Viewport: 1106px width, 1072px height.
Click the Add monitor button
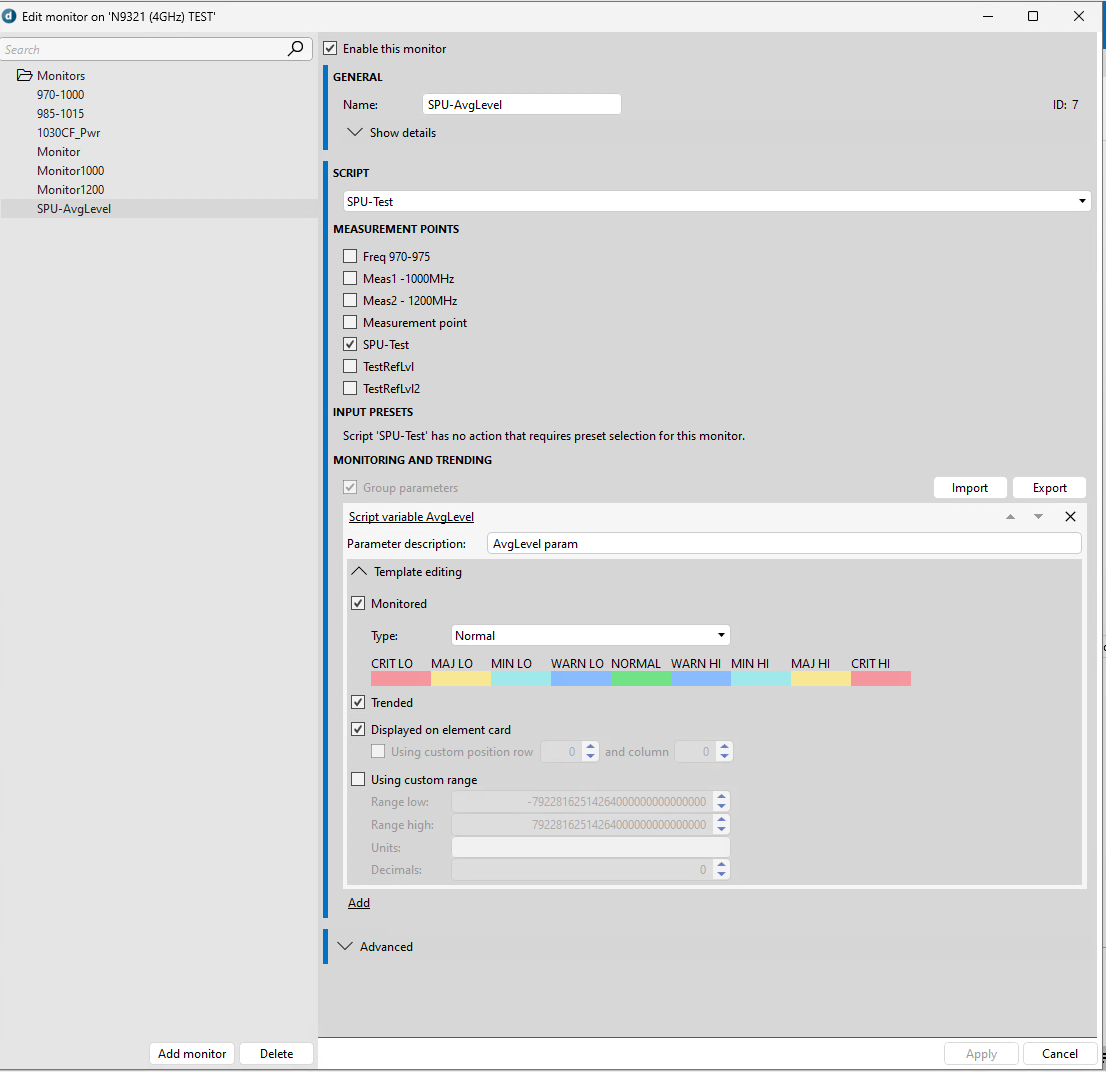pyautogui.click(x=192, y=1053)
